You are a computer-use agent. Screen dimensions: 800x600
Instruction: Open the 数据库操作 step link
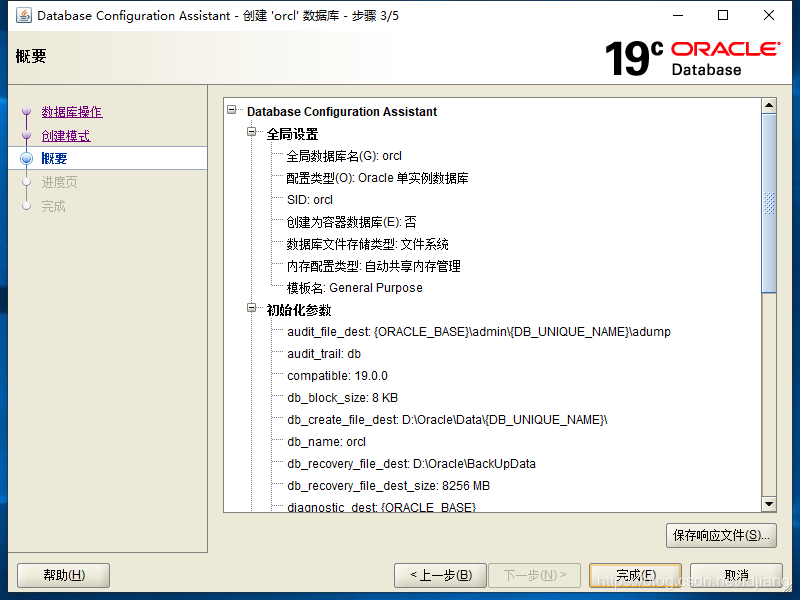click(72, 112)
